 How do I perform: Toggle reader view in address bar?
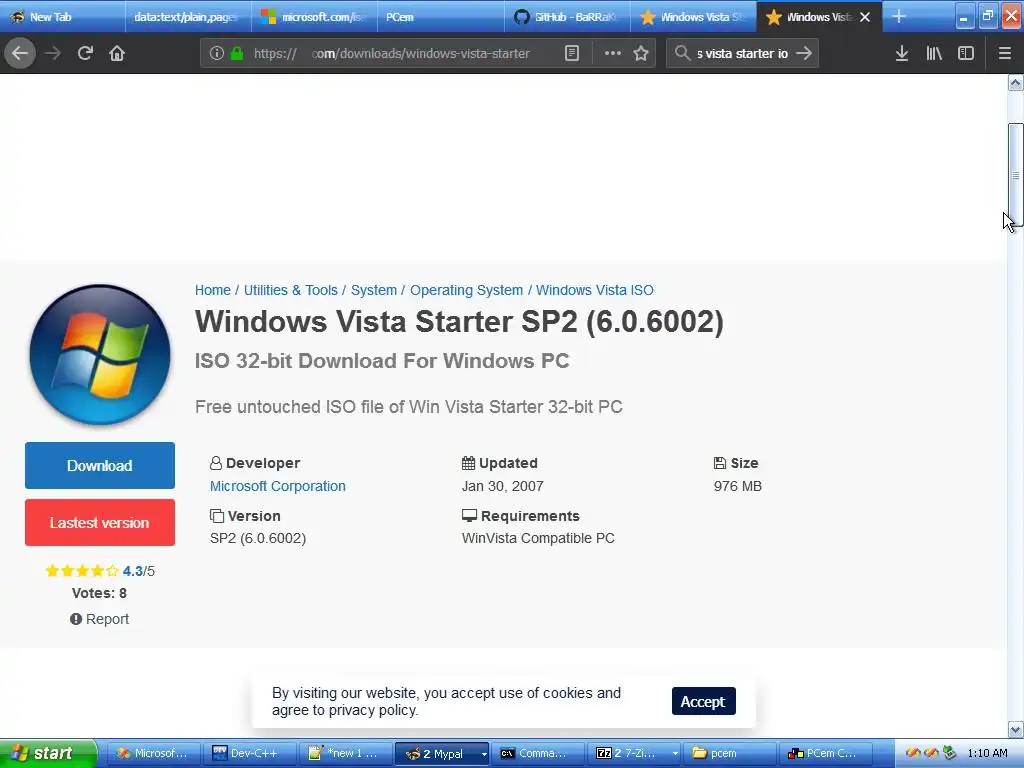pos(571,54)
